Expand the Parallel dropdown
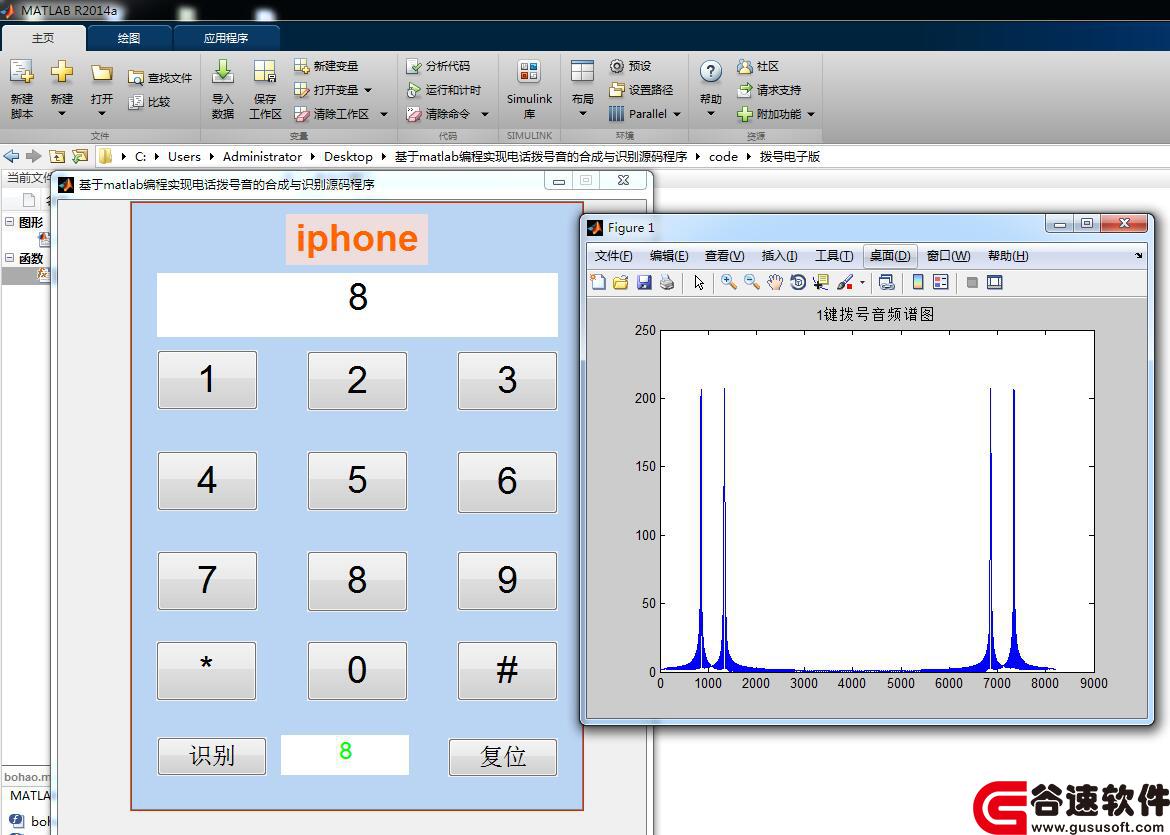1170x835 pixels. [677, 114]
